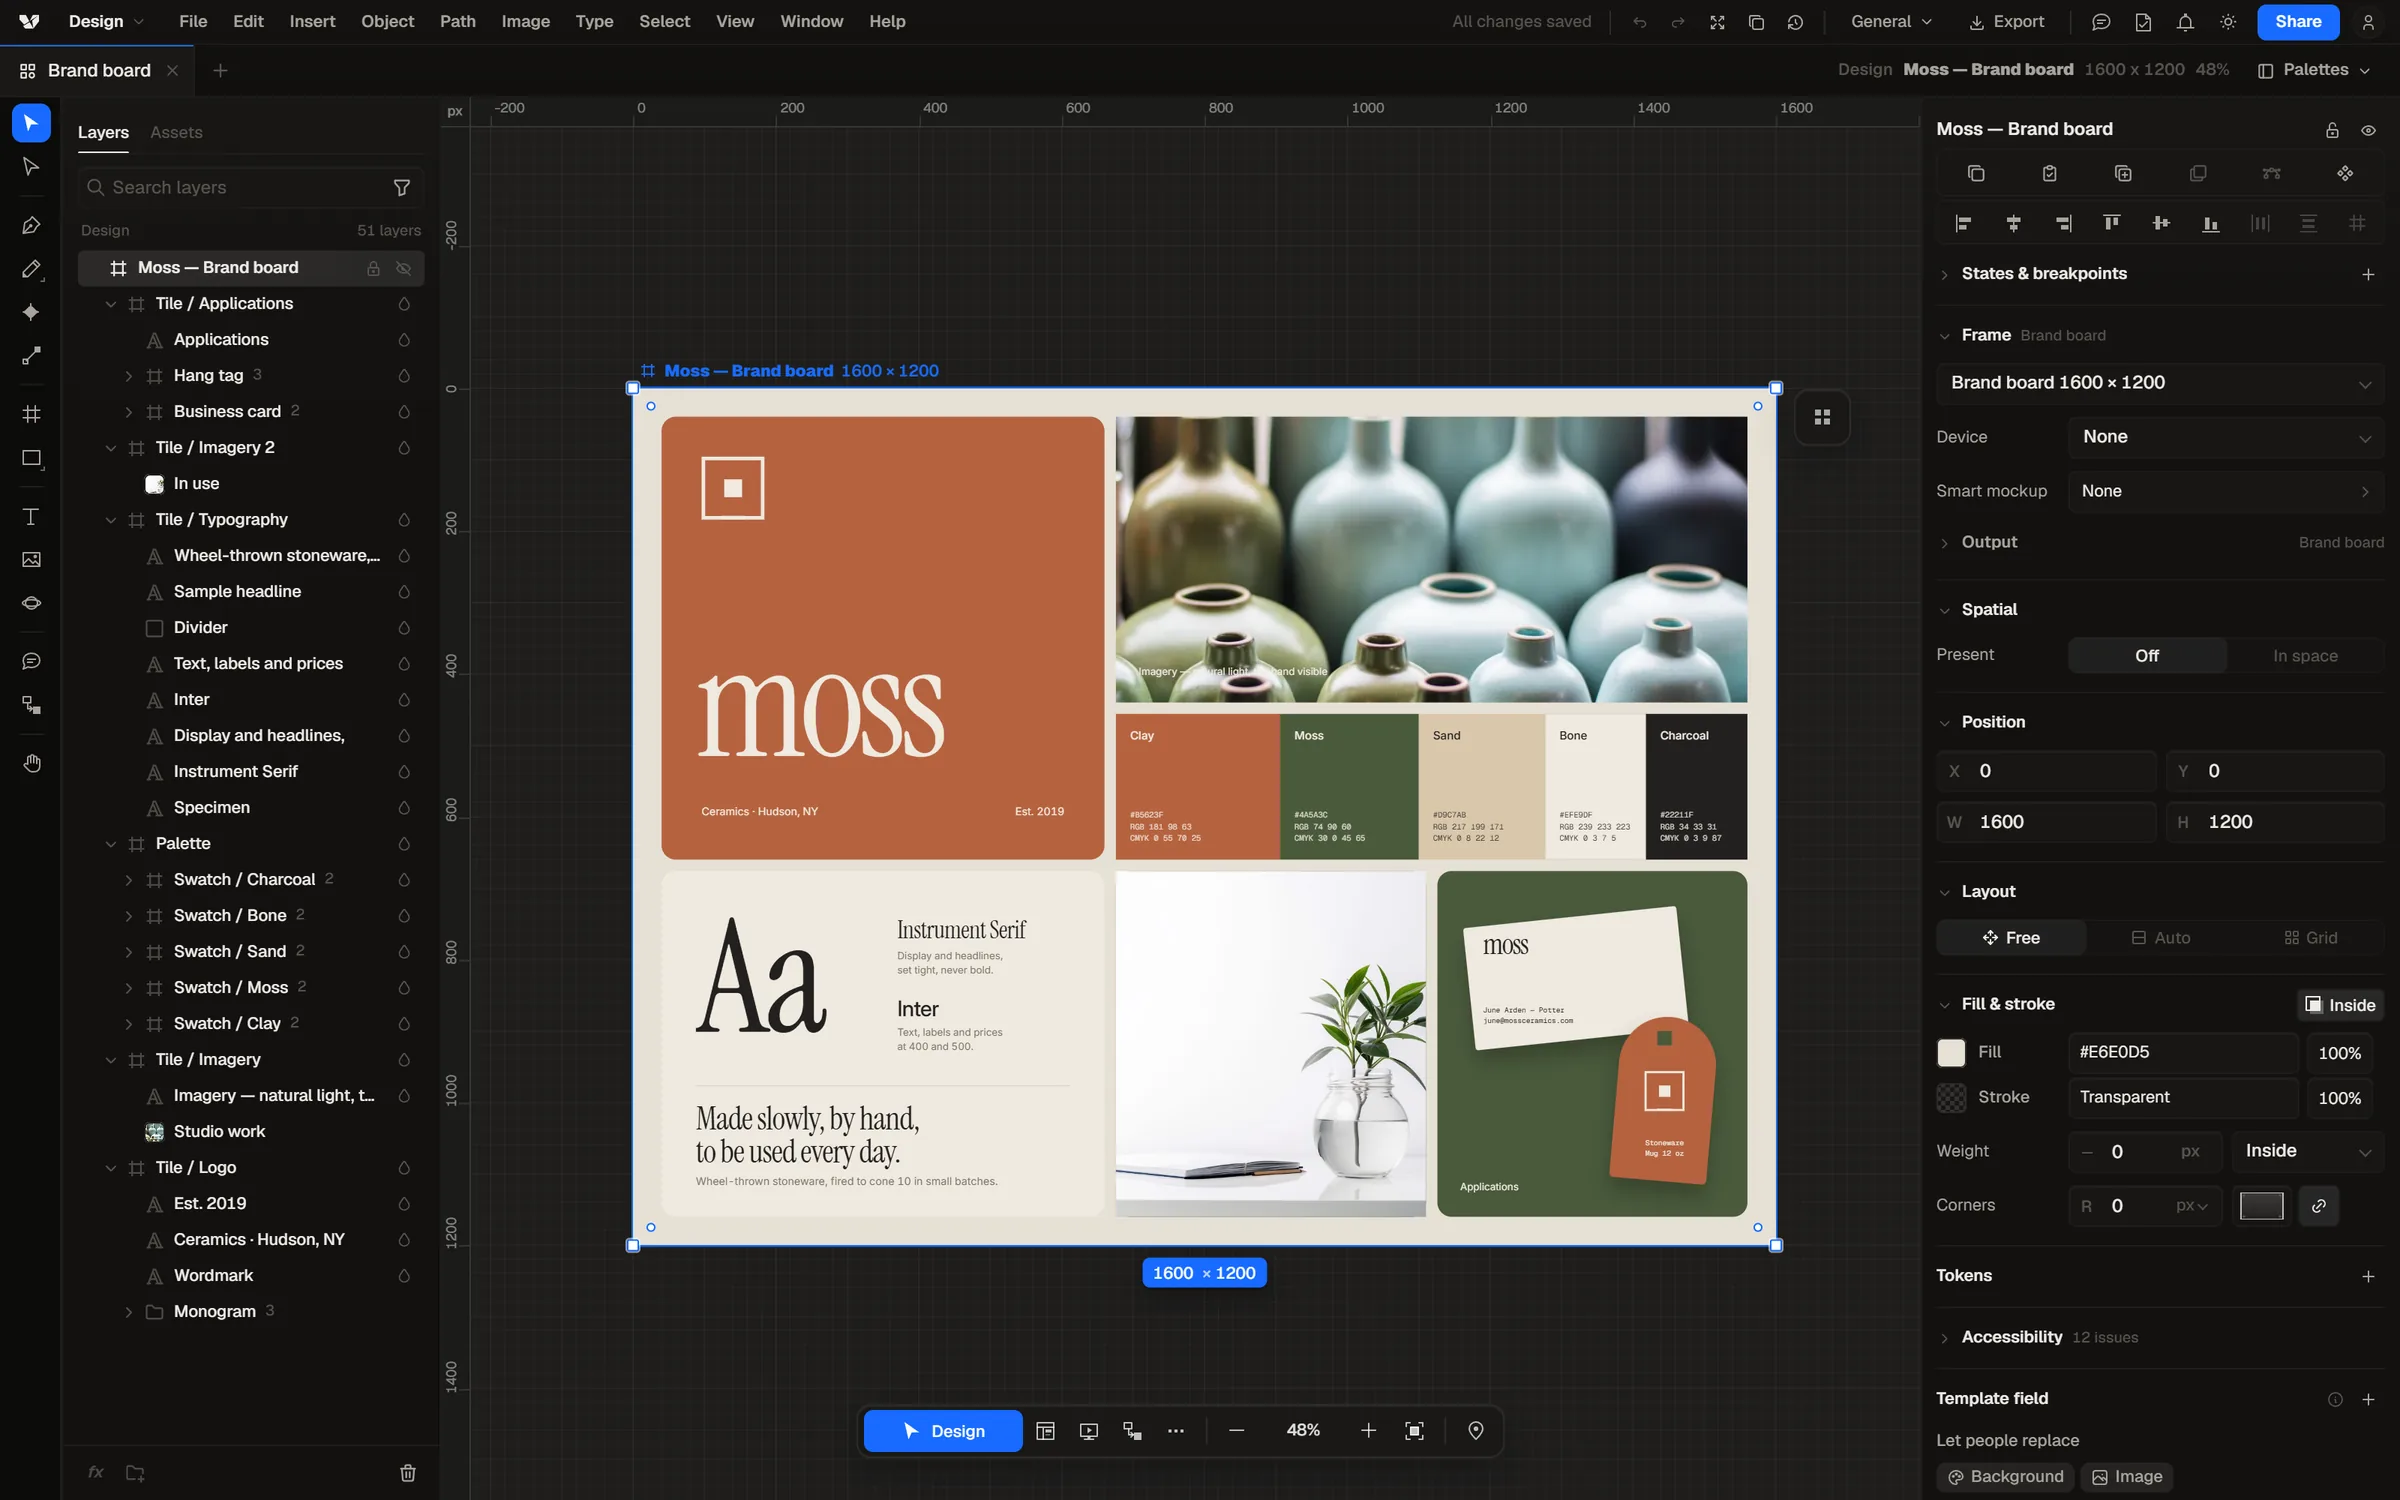Zoom in with the plus icon

click(x=1368, y=1431)
